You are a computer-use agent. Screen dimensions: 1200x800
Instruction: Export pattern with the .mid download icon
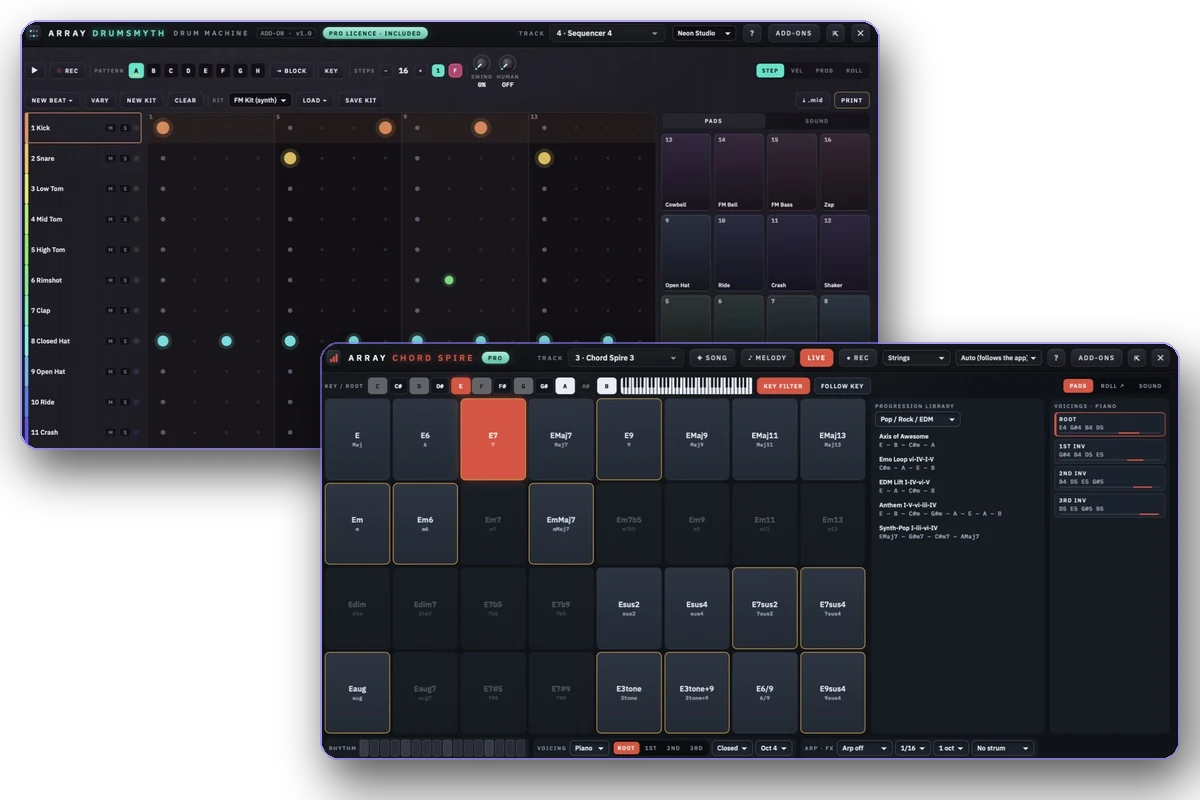click(x=812, y=100)
